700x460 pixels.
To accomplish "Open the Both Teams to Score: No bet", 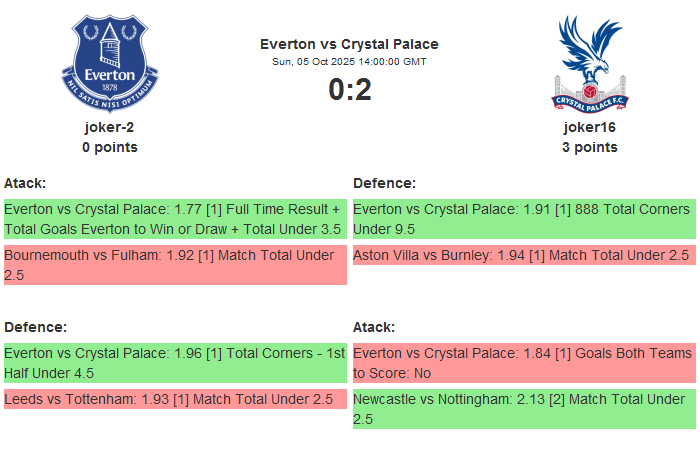I will 524,363.
